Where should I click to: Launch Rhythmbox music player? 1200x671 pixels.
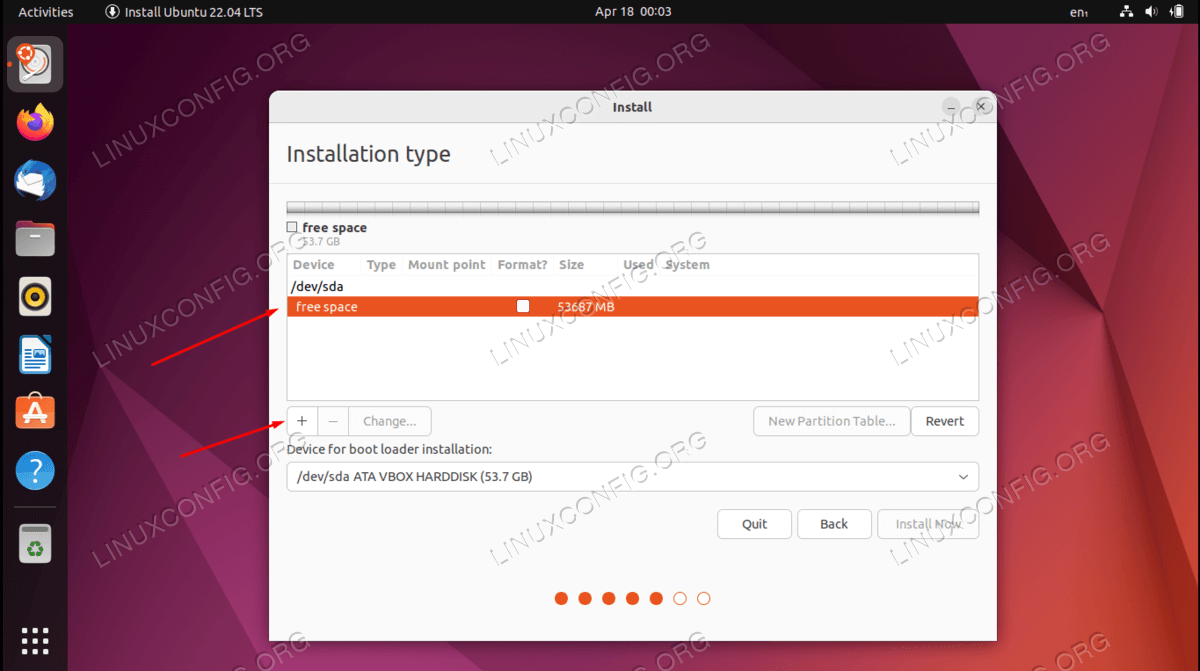pyautogui.click(x=35, y=297)
